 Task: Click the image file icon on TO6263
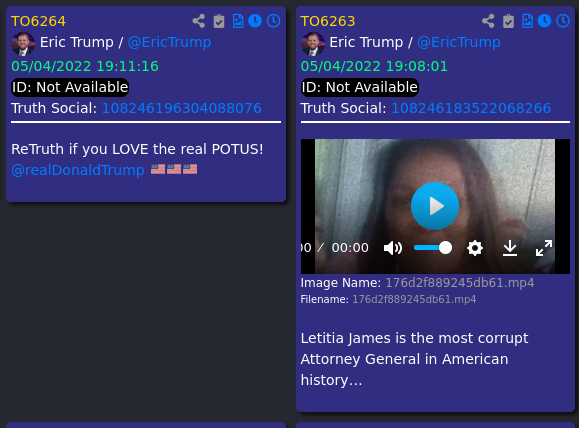coord(527,21)
